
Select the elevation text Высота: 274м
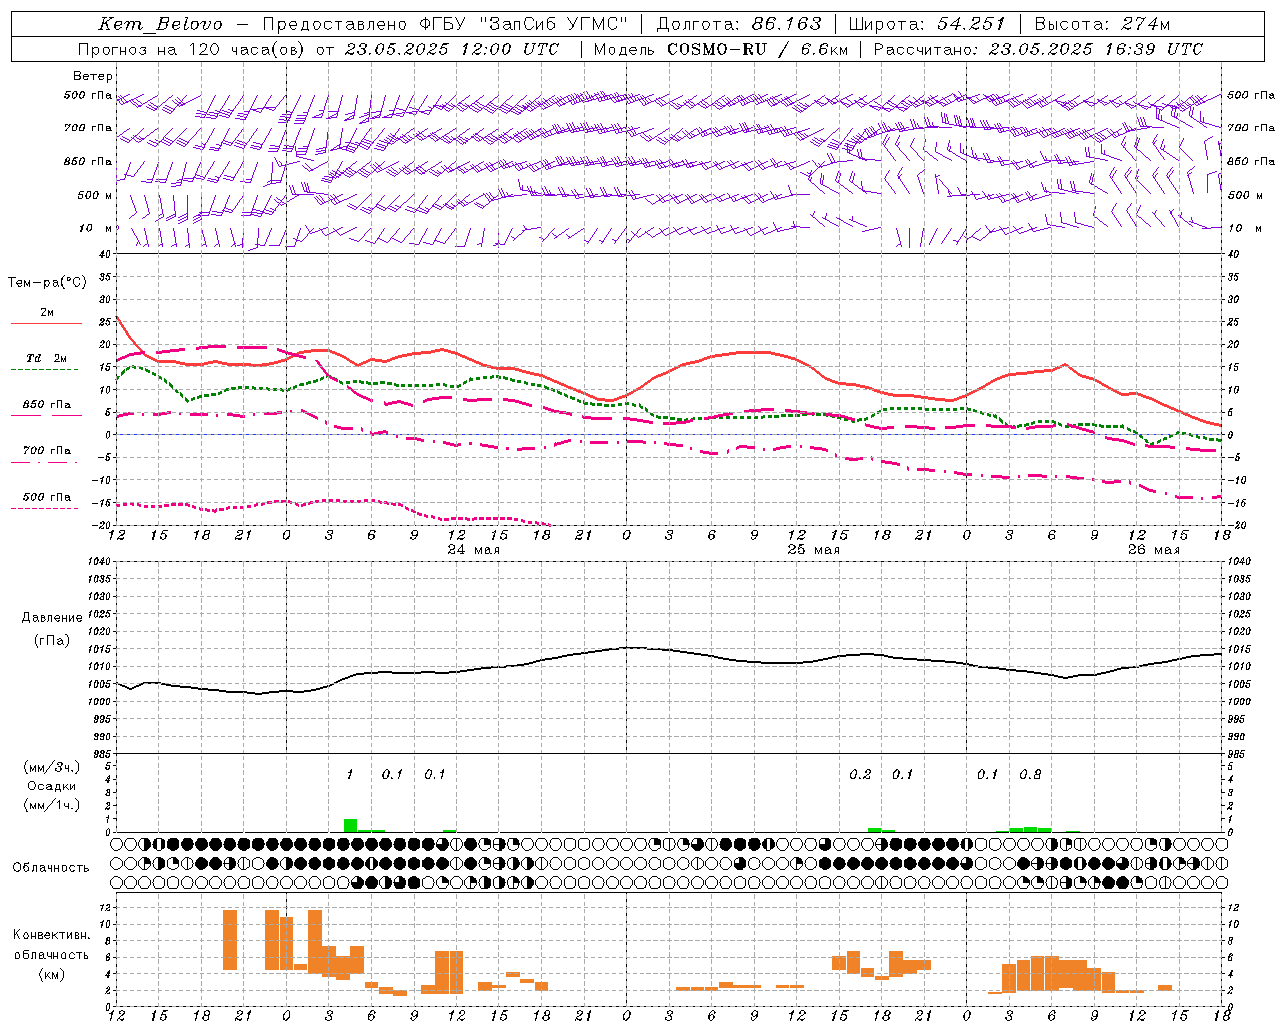tap(1102, 24)
